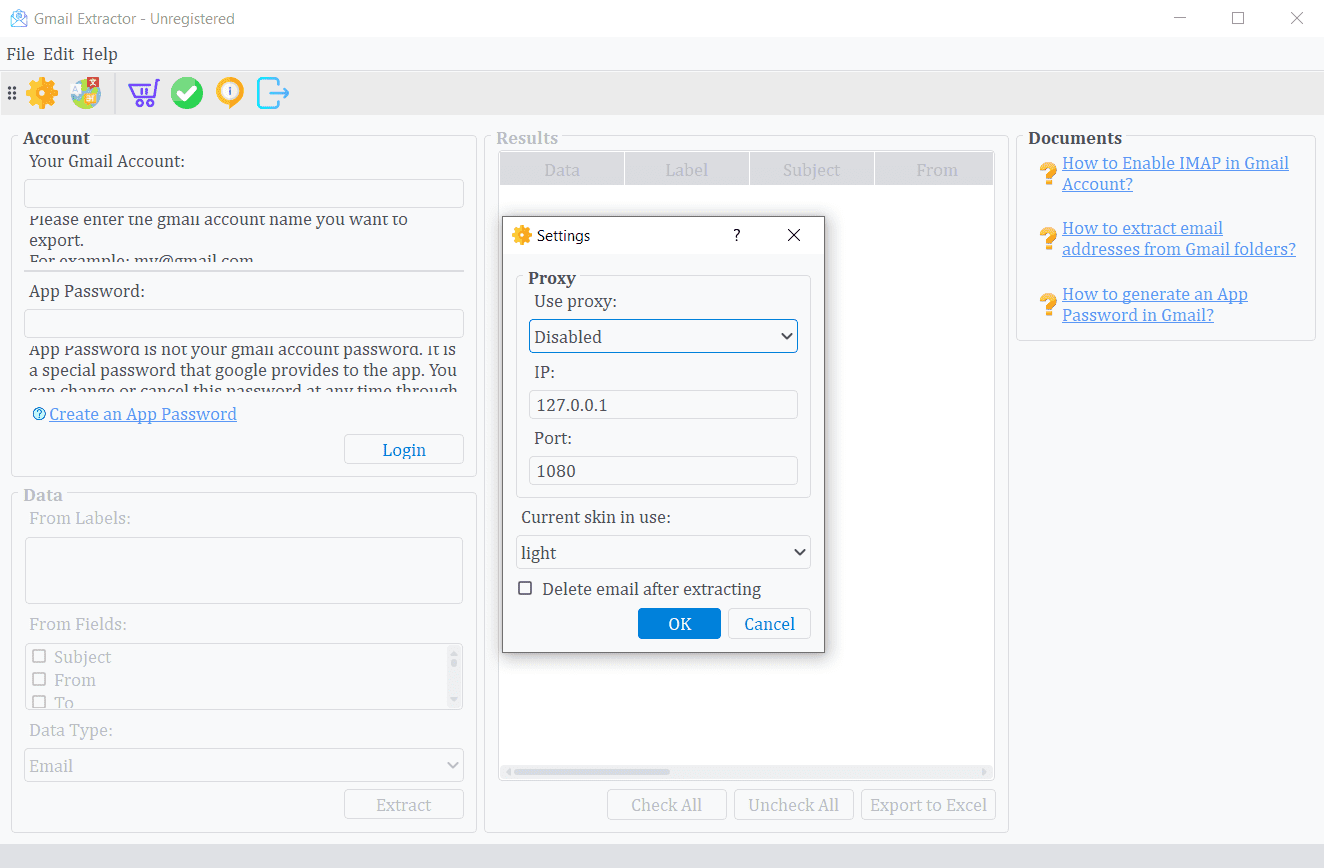Open 'Create an App Password' link
The image size is (1324, 868).
pyautogui.click(x=143, y=414)
